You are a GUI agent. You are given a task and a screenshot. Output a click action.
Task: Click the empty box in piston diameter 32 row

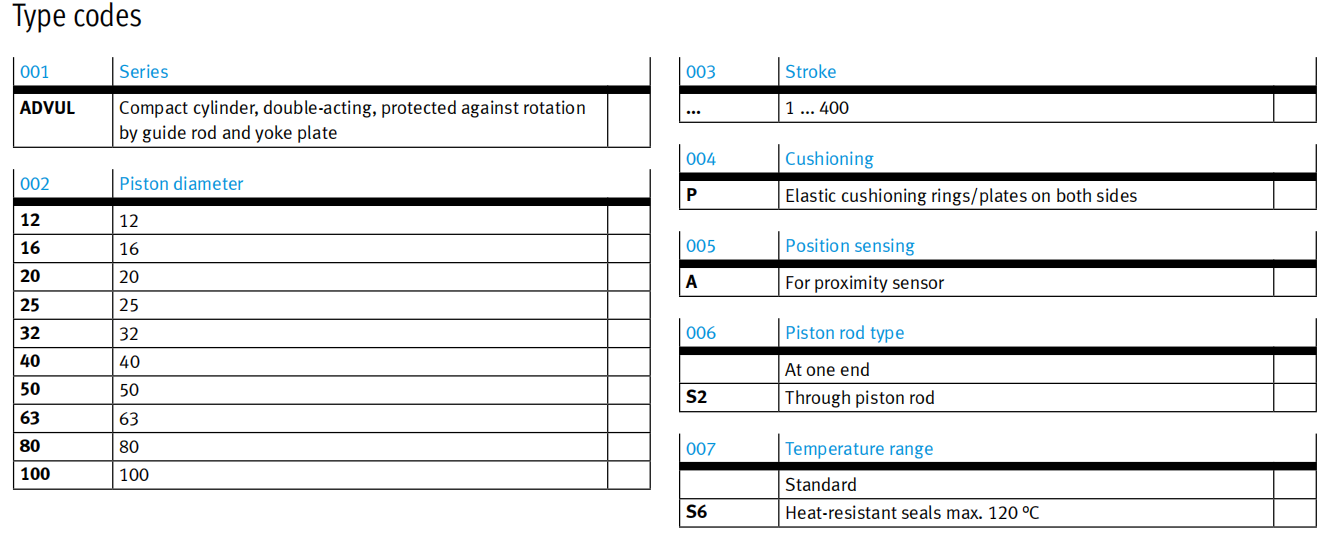point(629,333)
